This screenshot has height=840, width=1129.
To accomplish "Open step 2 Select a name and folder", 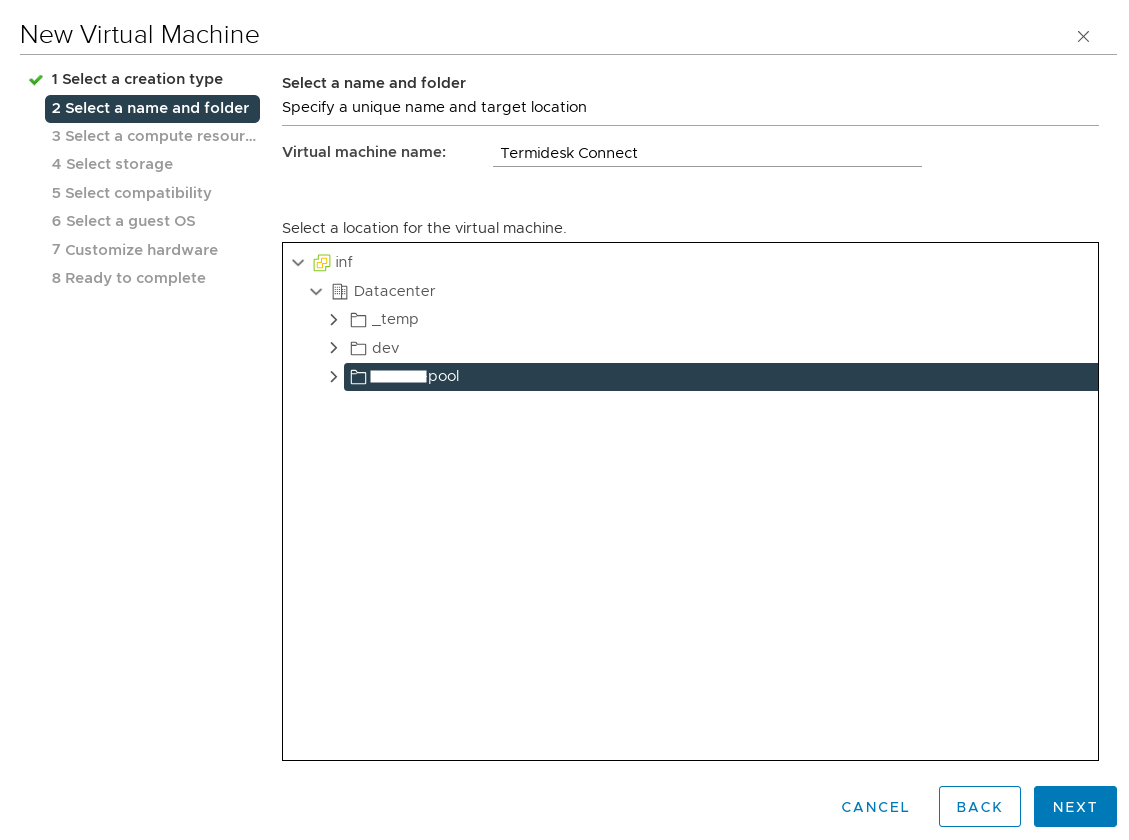I will point(150,108).
